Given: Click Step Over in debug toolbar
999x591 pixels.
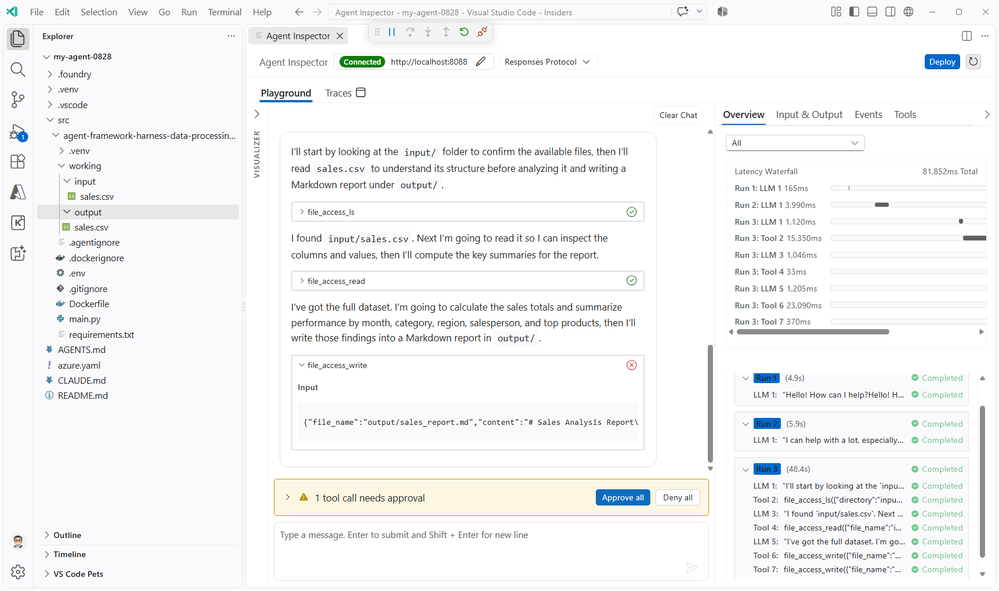Looking at the screenshot, I should [410, 32].
